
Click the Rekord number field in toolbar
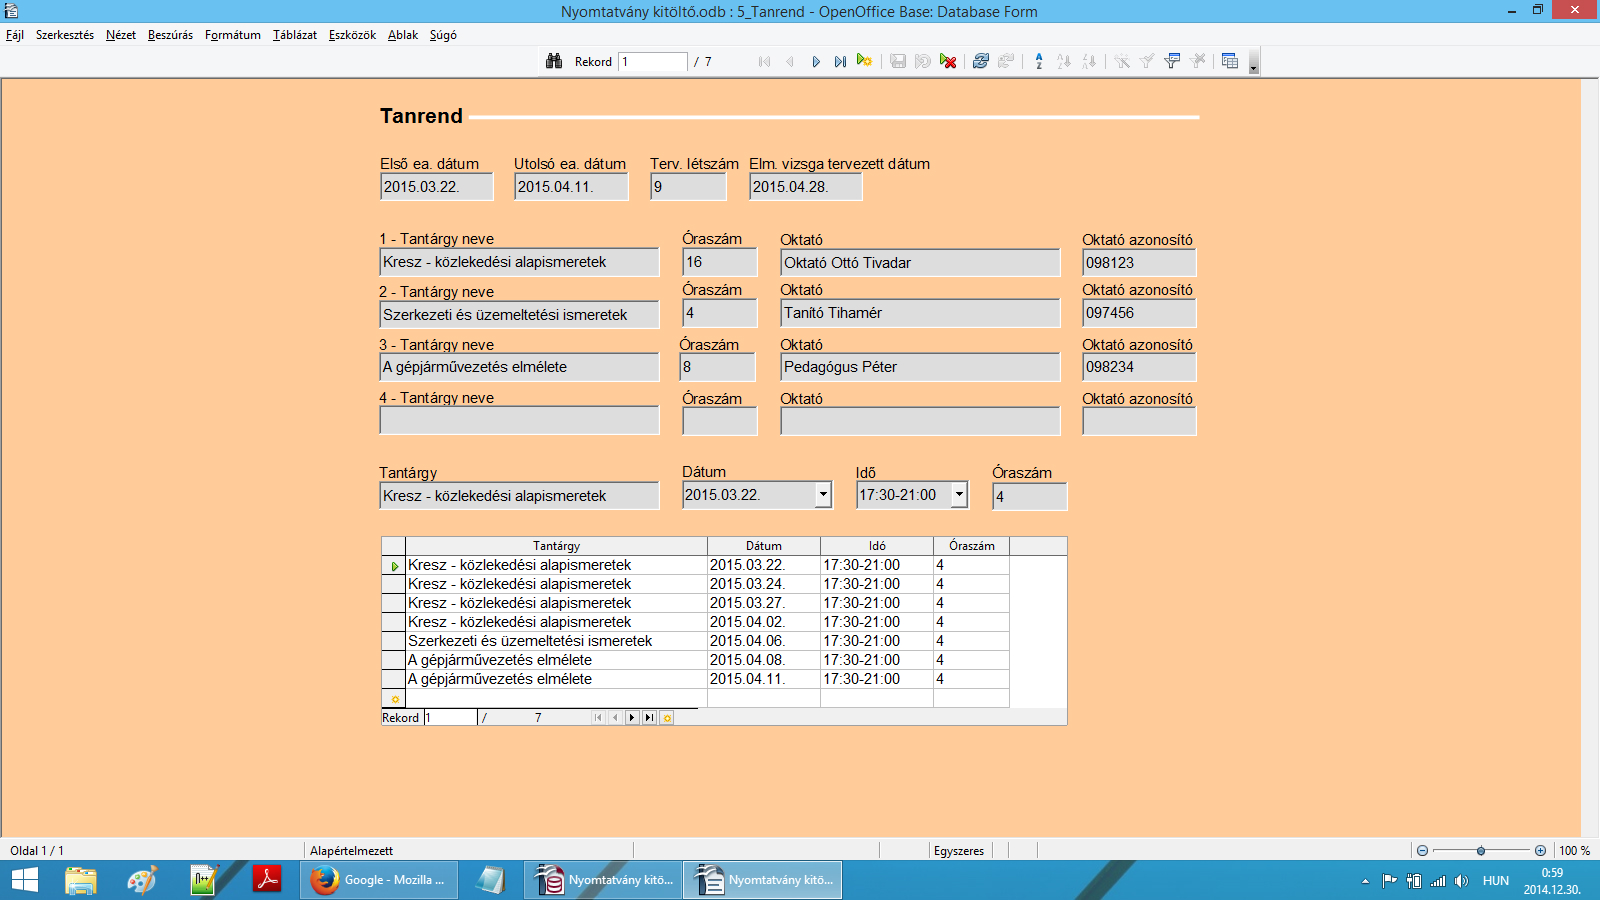pyautogui.click(x=652, y=62)
